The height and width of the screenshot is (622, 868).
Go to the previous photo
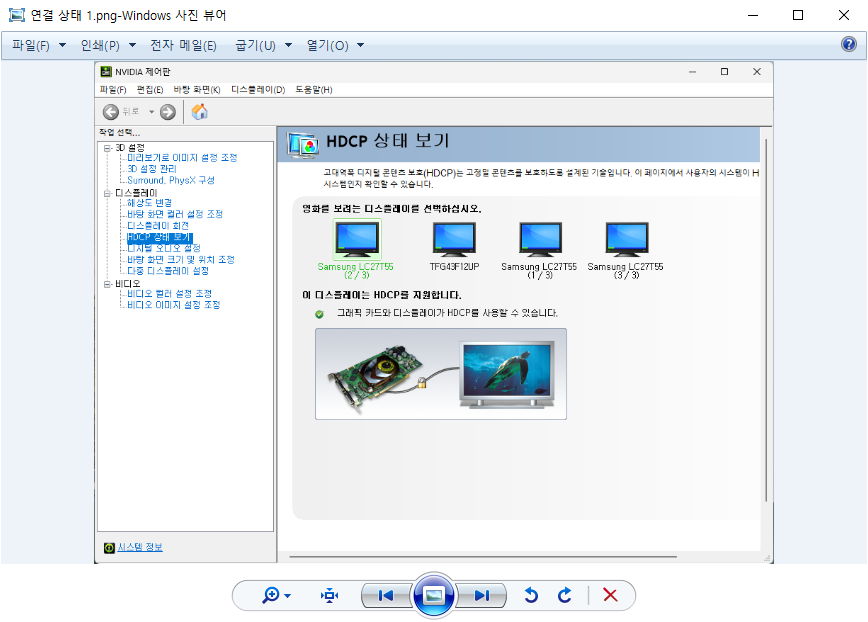pyautogui.click(x=386, y=595)
